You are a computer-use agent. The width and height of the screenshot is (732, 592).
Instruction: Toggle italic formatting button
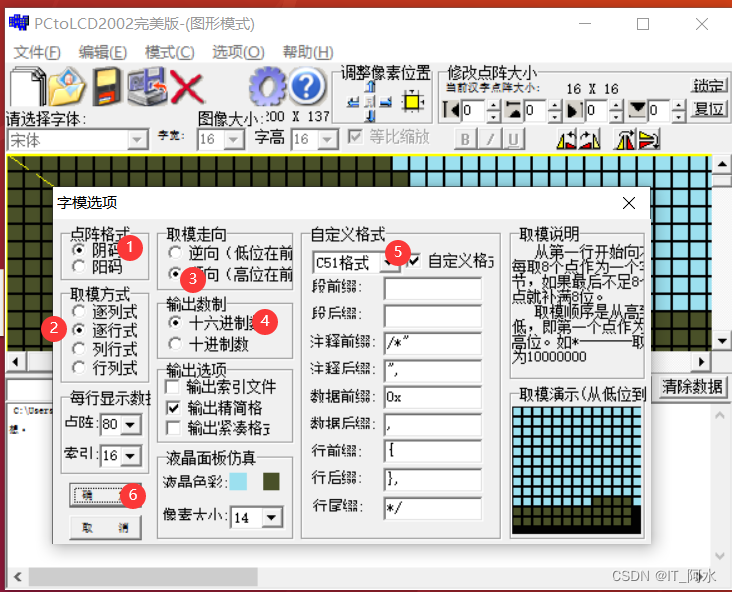pos(490,140)
